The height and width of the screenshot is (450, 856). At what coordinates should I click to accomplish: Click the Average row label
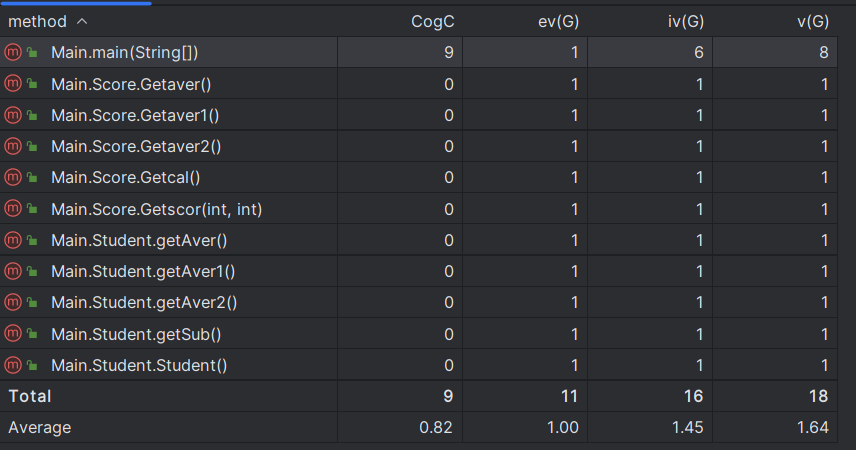[x=40, y=427]
